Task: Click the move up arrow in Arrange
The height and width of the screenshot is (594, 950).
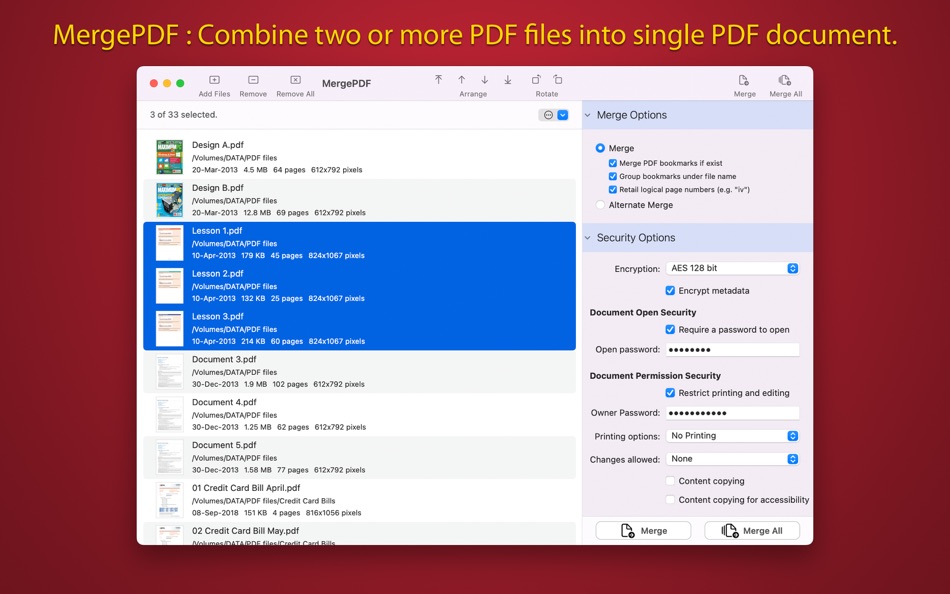Action: 462,79
